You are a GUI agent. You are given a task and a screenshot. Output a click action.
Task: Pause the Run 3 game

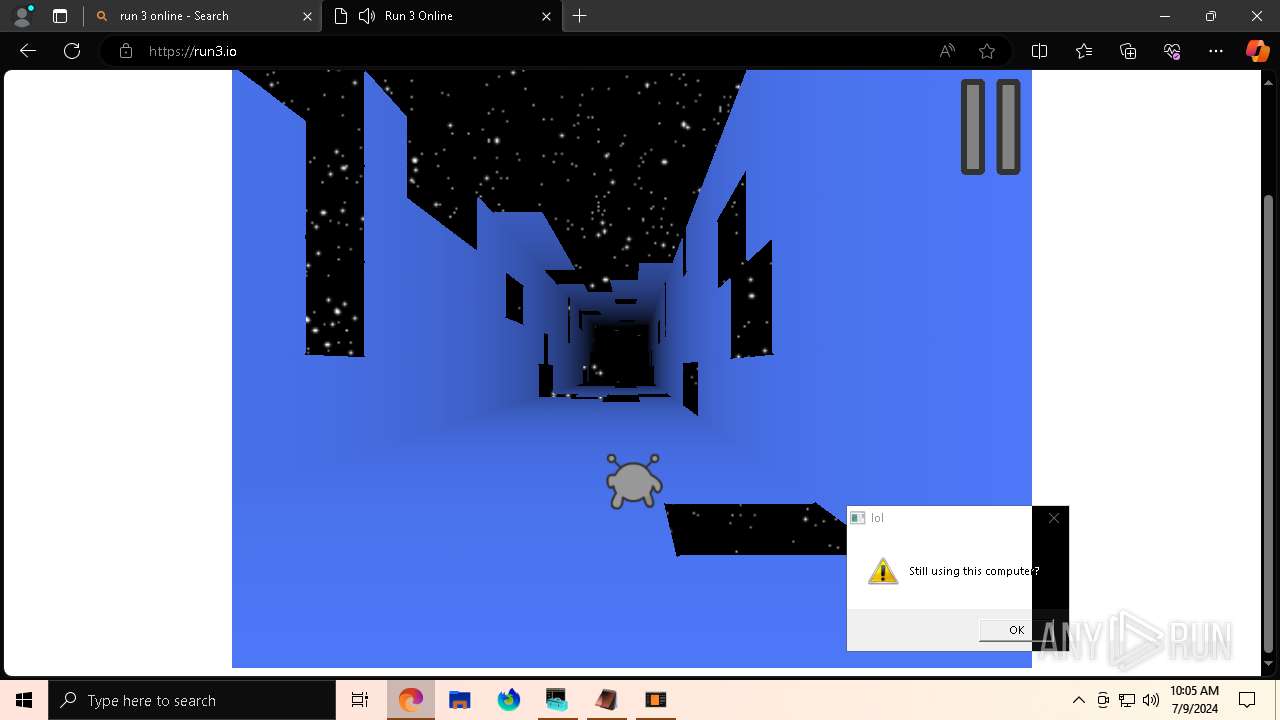tap(990, 127)
